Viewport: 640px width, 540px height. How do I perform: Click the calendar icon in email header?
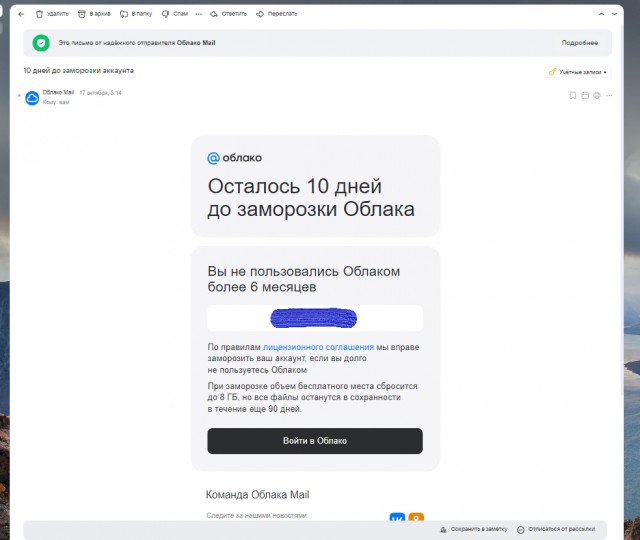coord(585,96)
